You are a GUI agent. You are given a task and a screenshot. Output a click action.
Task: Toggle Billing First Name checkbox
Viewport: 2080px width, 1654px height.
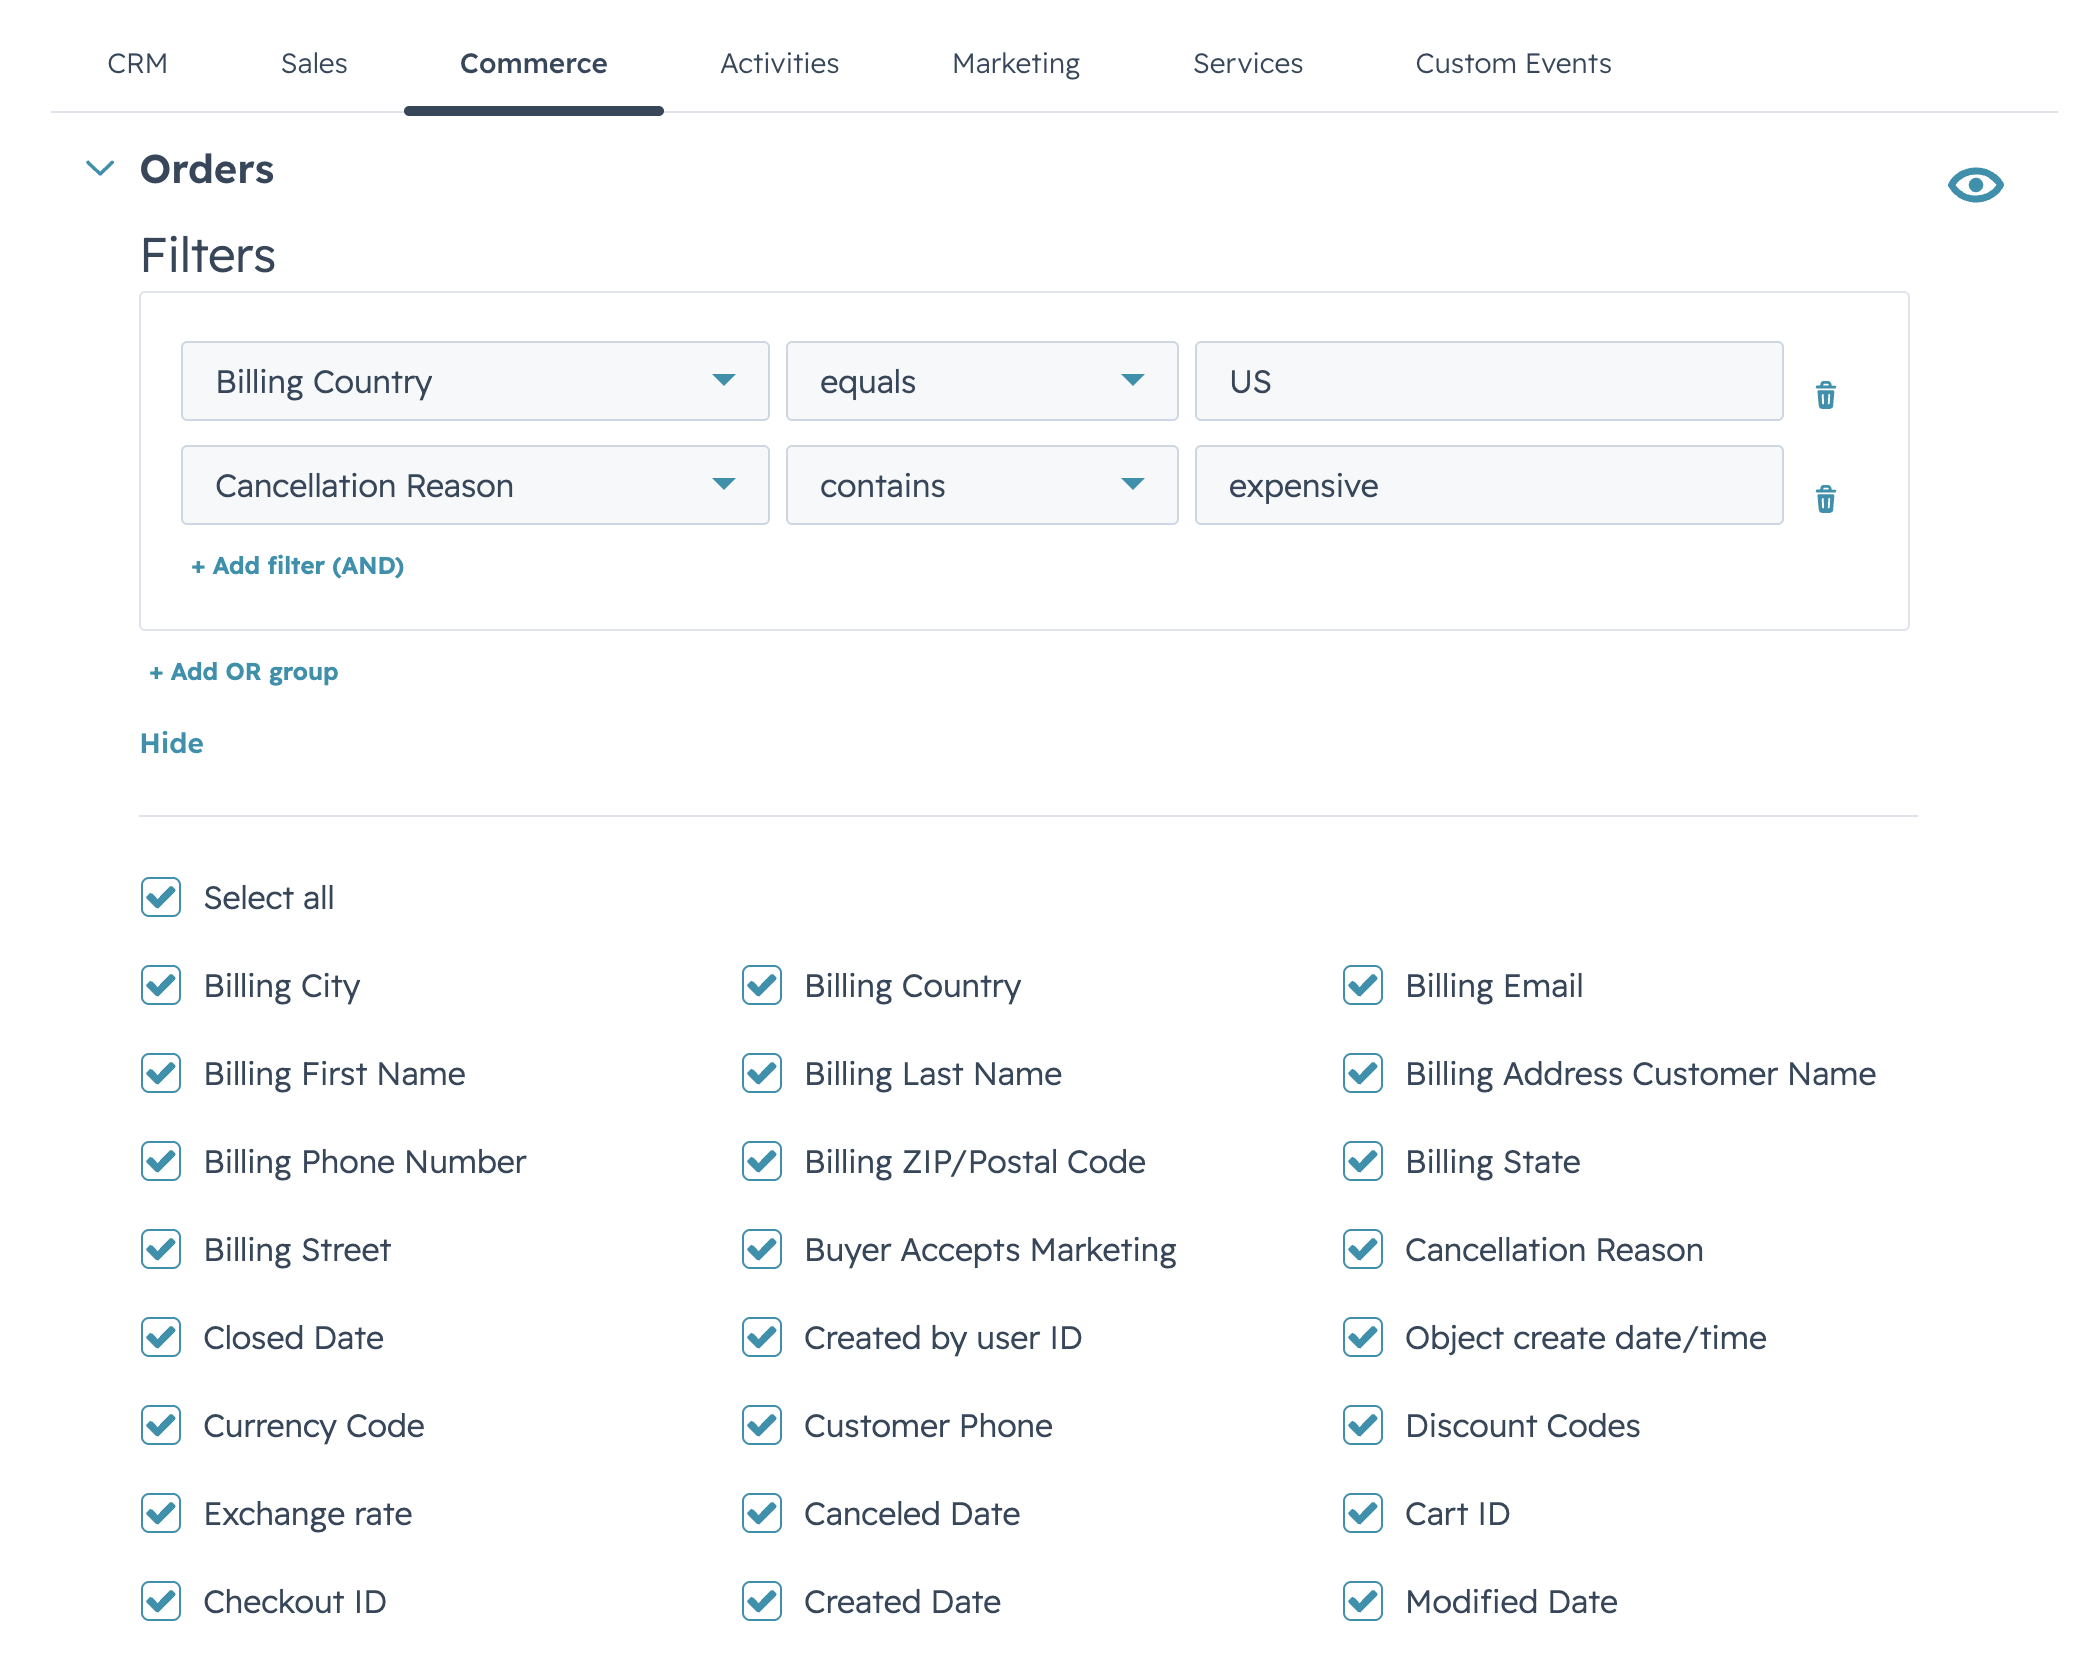(161, 1073)
